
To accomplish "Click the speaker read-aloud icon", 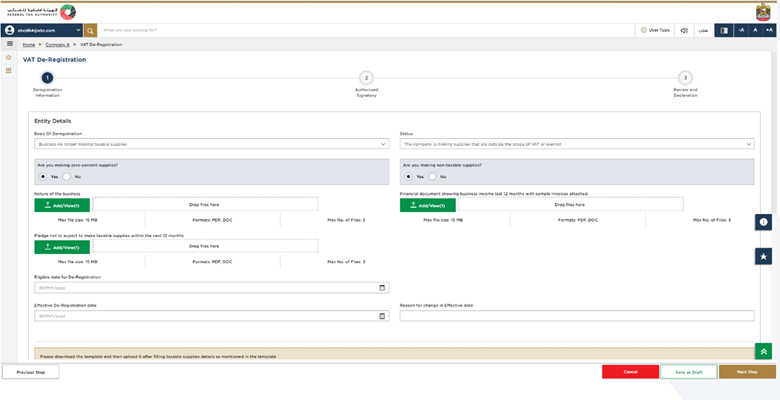I will (684, 30).
